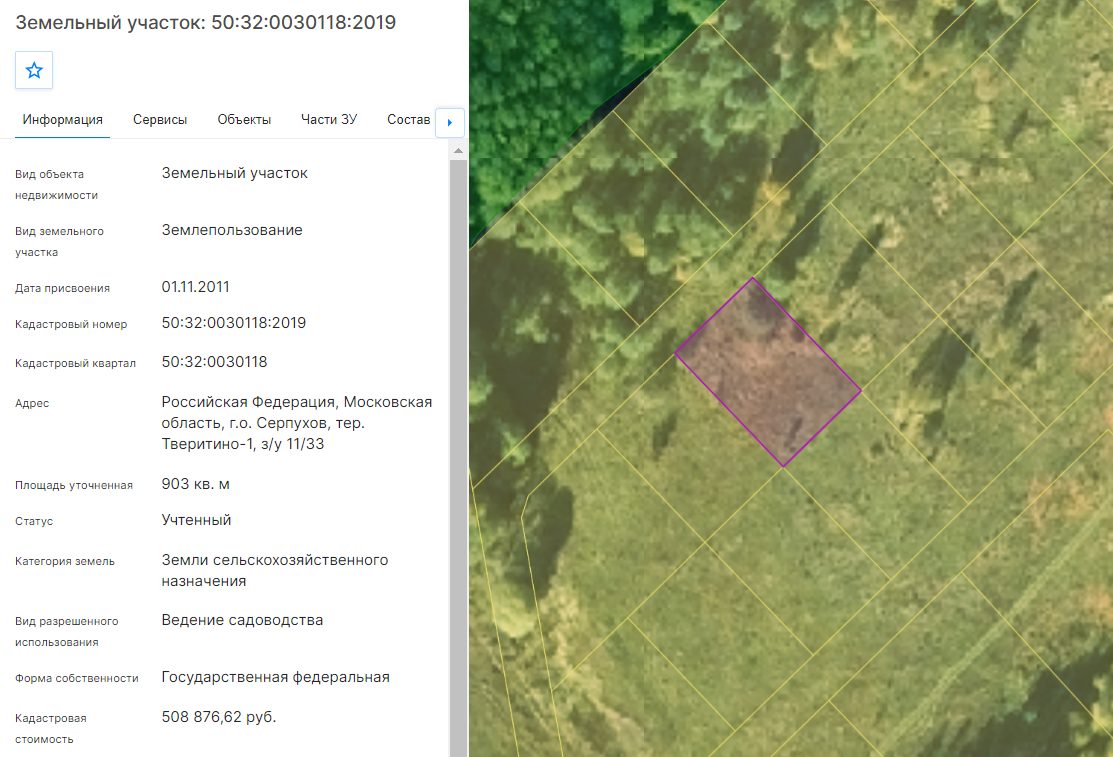1113x757 pixels.
Task: Switch to the Объекты tab
Action: click(244, 119)
